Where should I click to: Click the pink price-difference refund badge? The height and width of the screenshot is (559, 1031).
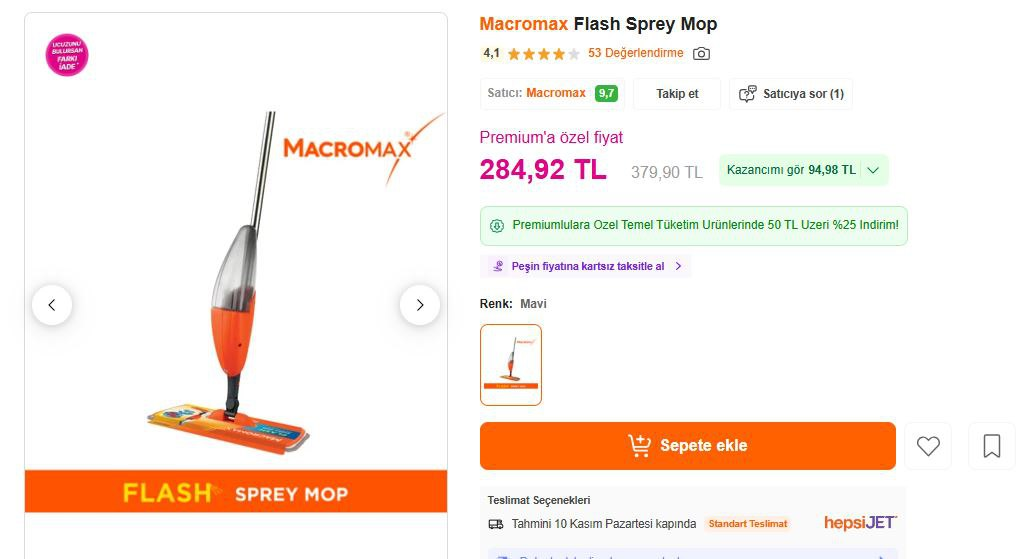click(67, 55)
